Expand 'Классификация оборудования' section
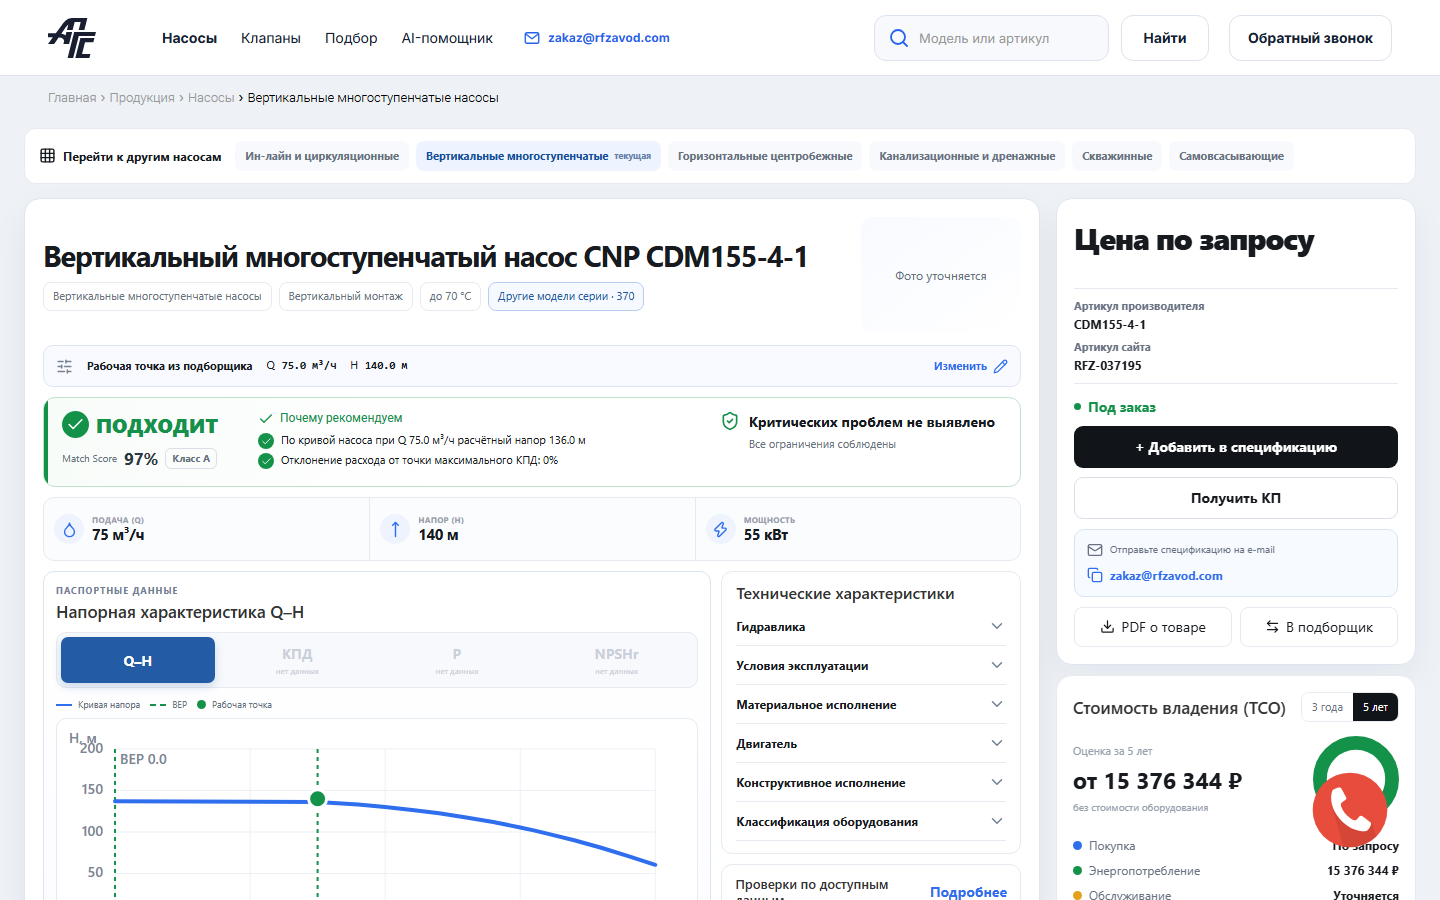 pos(870,822)
